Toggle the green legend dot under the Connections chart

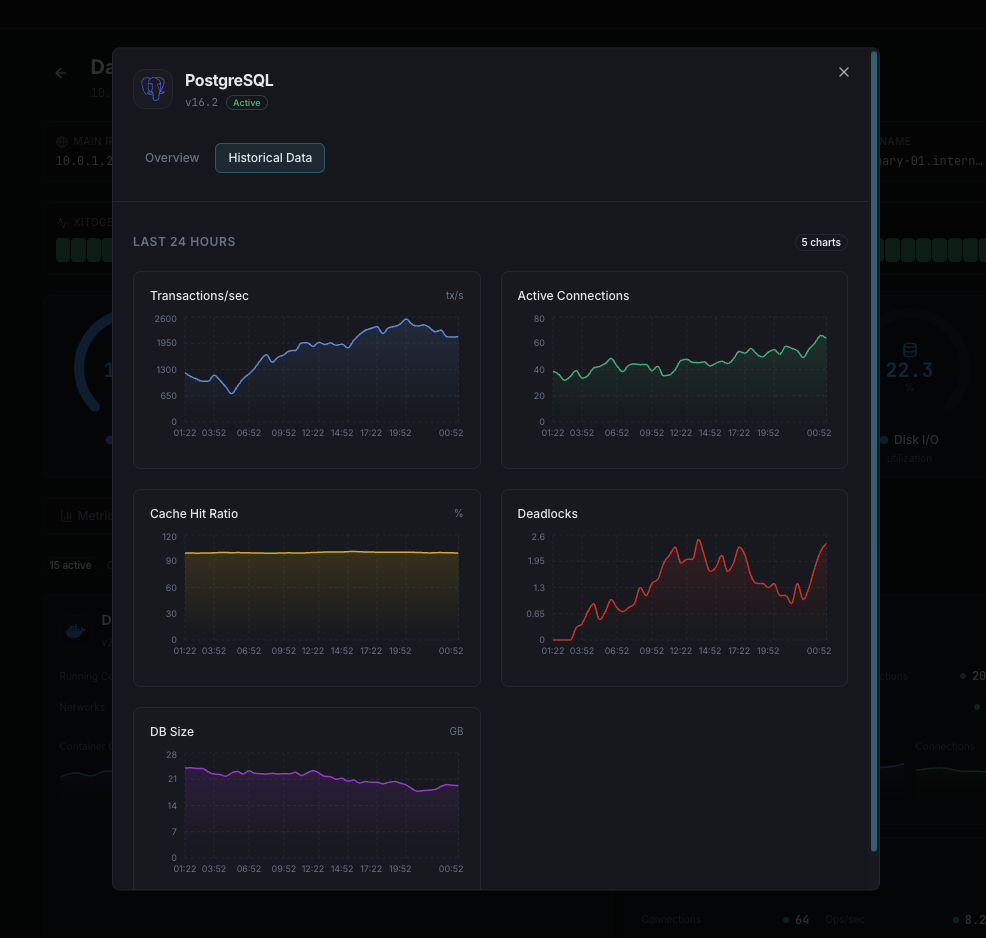(x=786, y=919)
